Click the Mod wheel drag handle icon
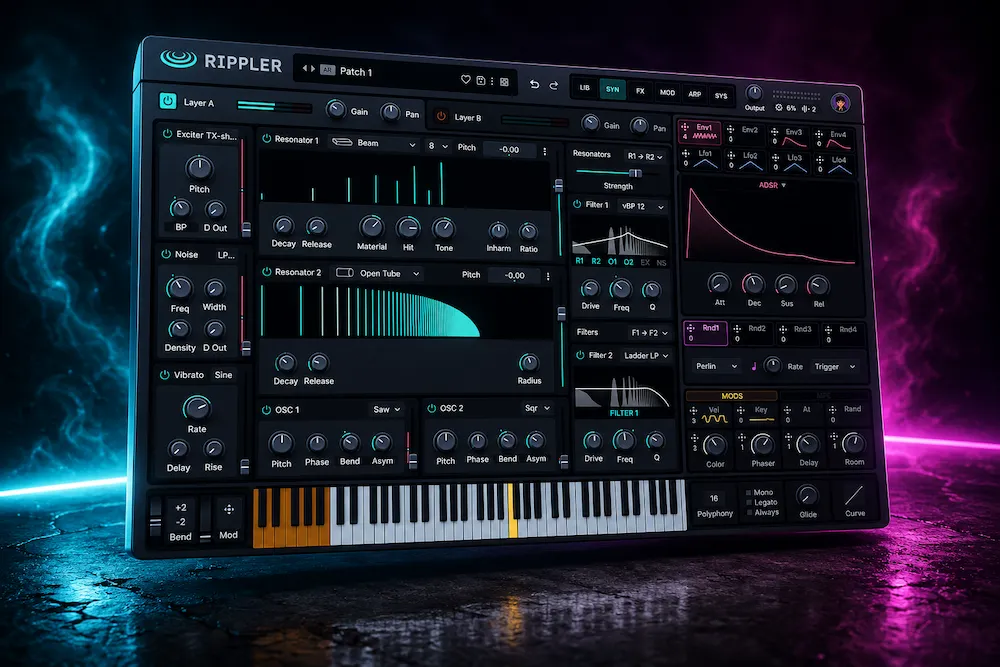1000x667 pixels. coord(228,509)
